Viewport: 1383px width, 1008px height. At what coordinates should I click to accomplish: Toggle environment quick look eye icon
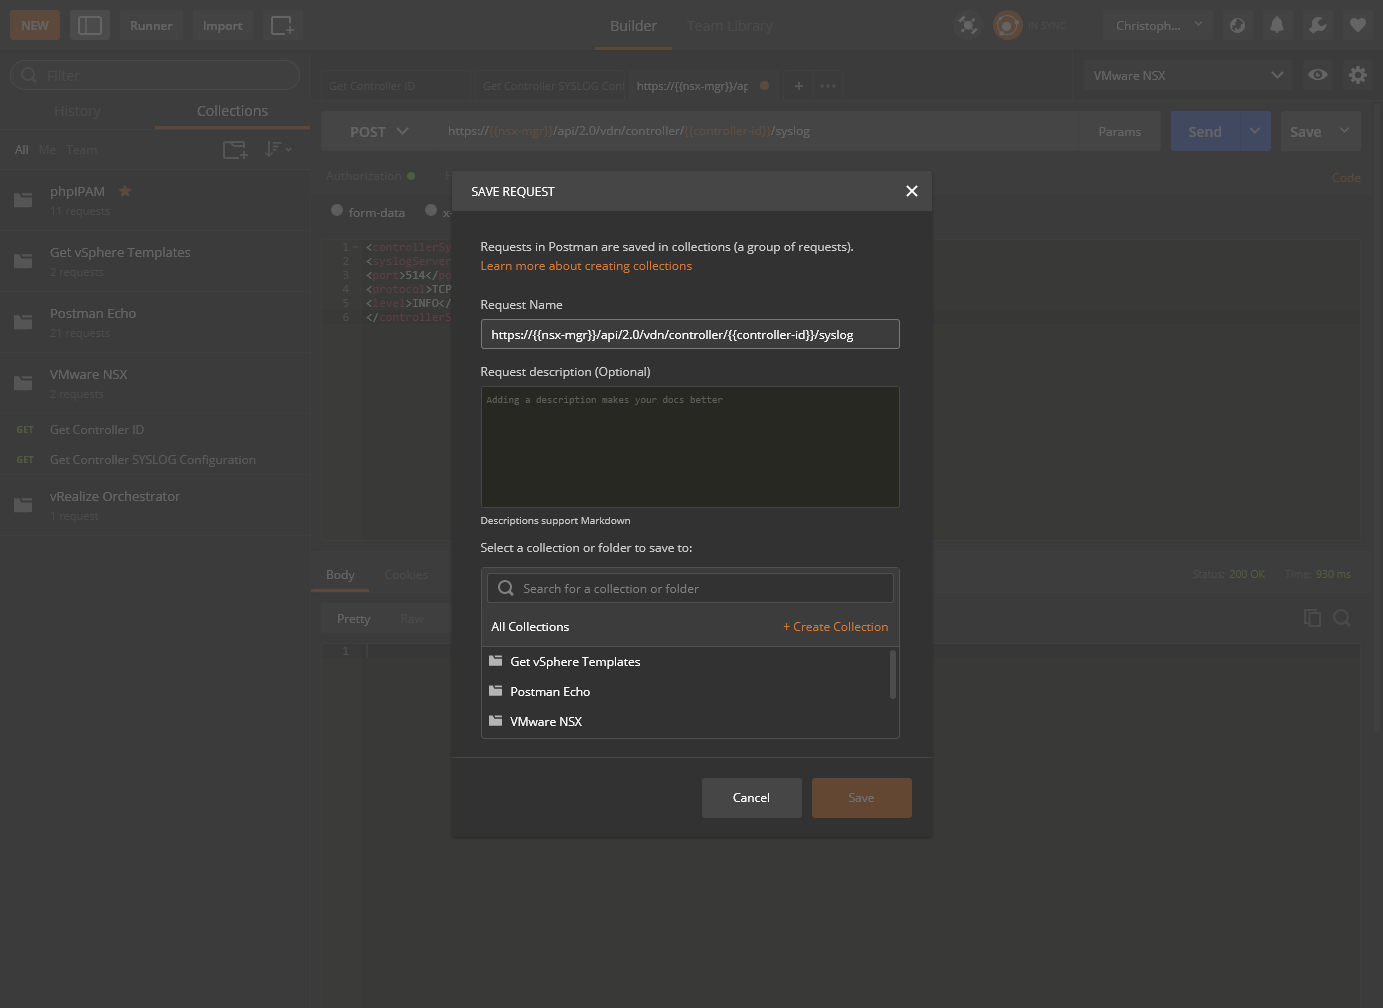(x=1318, y=75)
